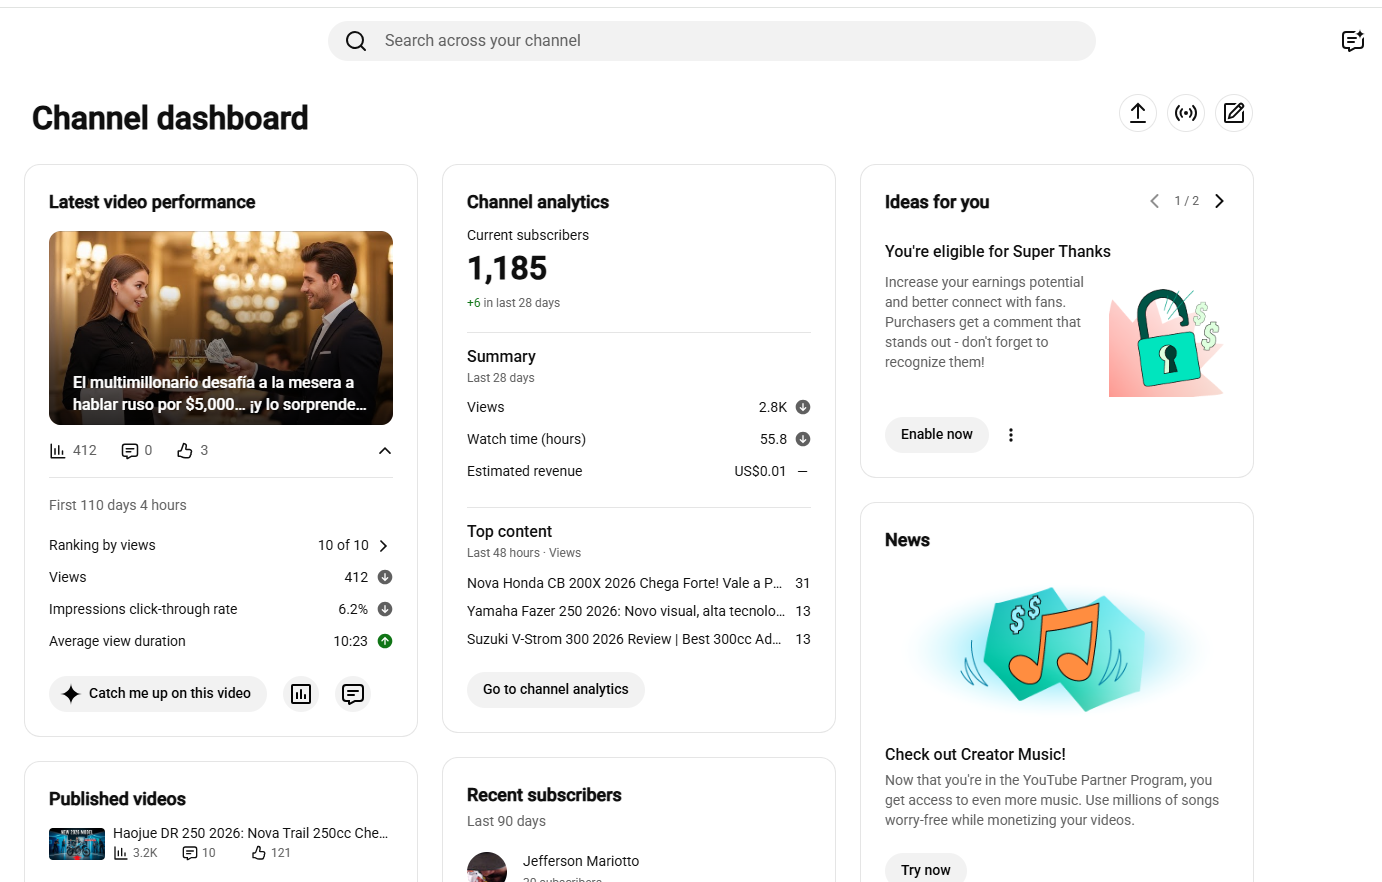Image resolution: width=1382 pixels, height=882 pixels.
Task: Click the 'US$0.01' estimated revenue value
Action: tap(760, 471)
